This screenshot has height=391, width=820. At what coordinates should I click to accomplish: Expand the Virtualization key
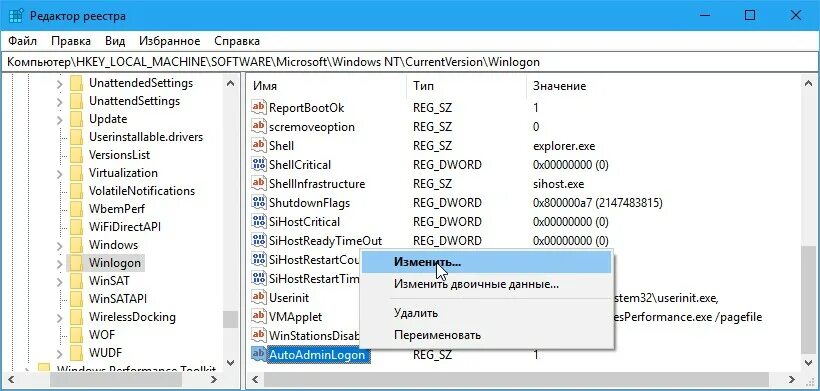(60, 173)
